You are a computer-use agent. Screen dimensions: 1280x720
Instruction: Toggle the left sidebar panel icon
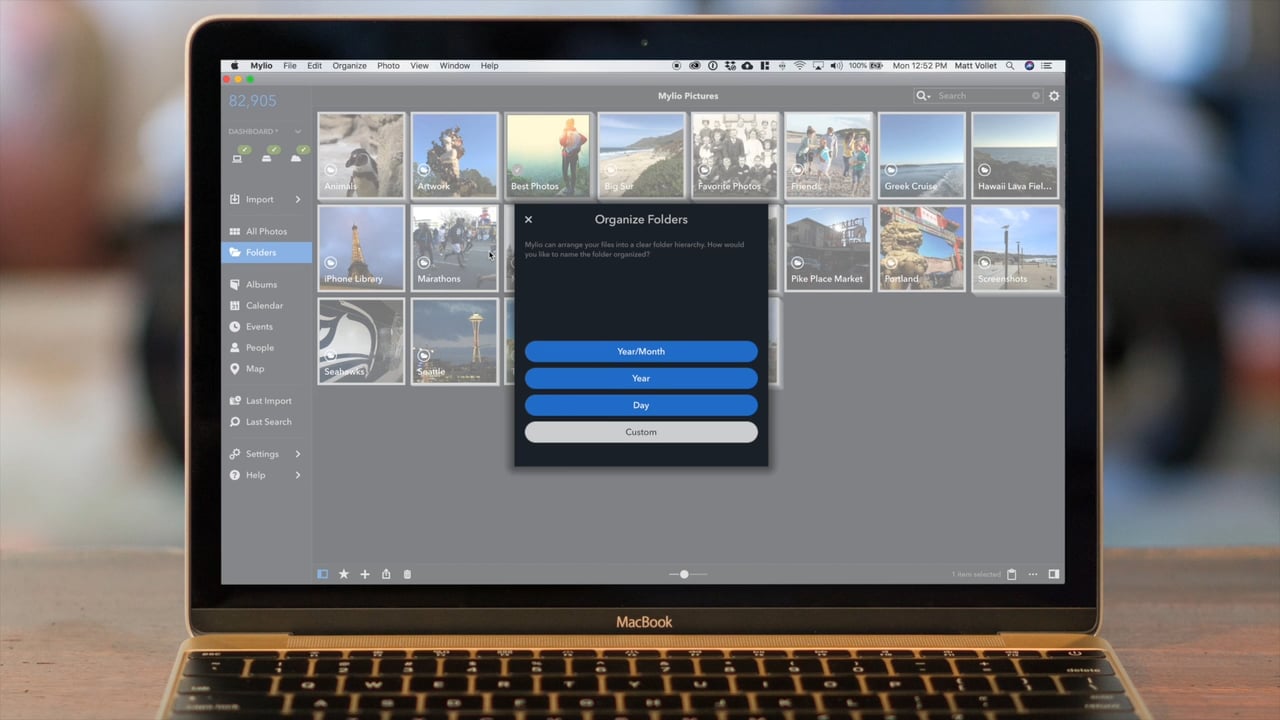[x=323, y=574]
